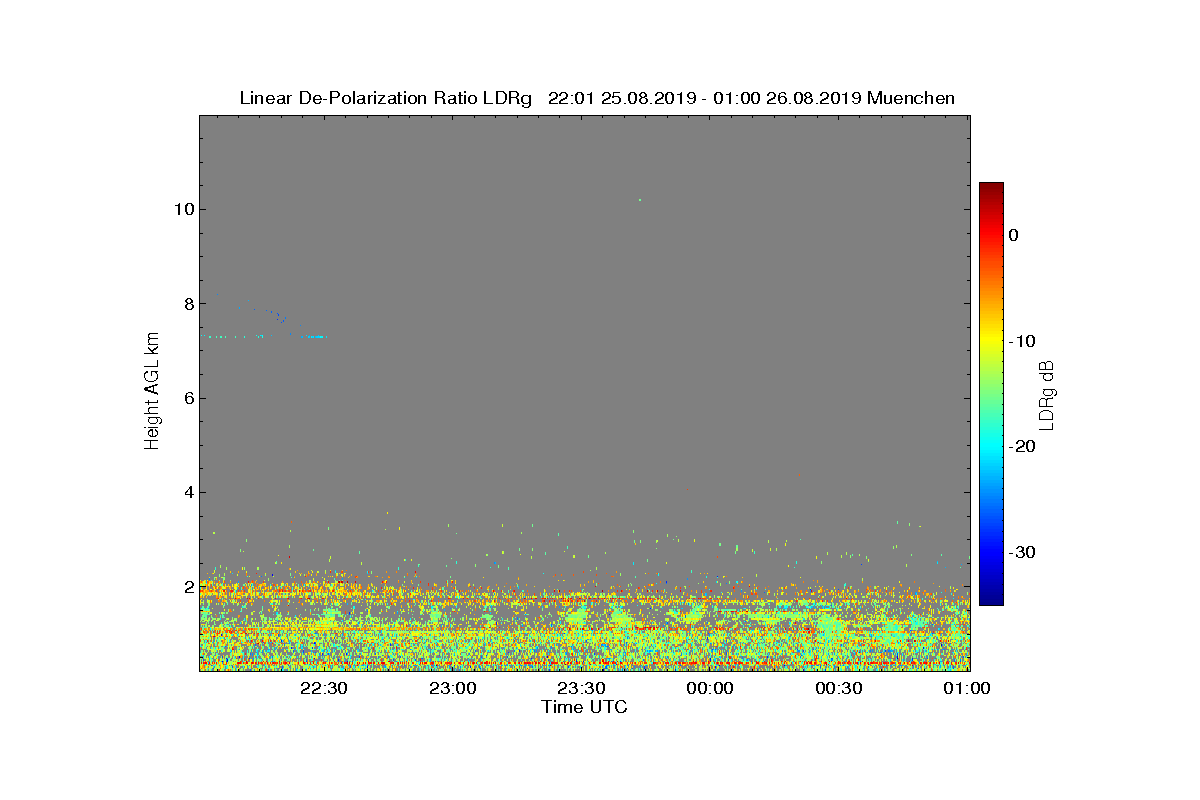This screenshot has width=1200, height=800.
Task: Click the 'LDRg dB' colorbar label
Action: point(1046,394)
